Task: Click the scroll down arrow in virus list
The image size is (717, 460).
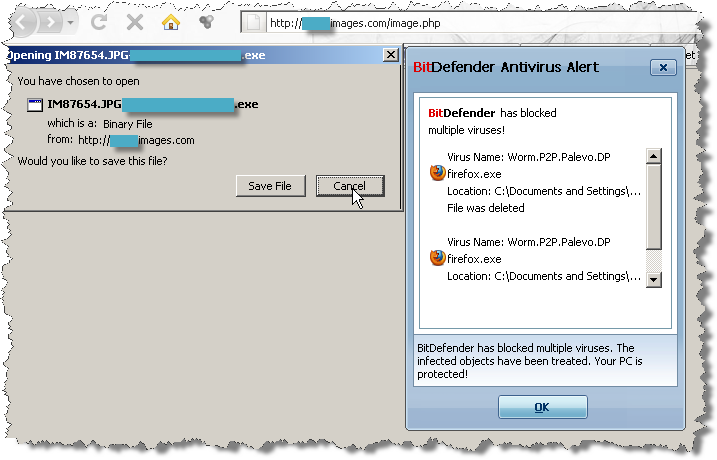Action: 654,279
